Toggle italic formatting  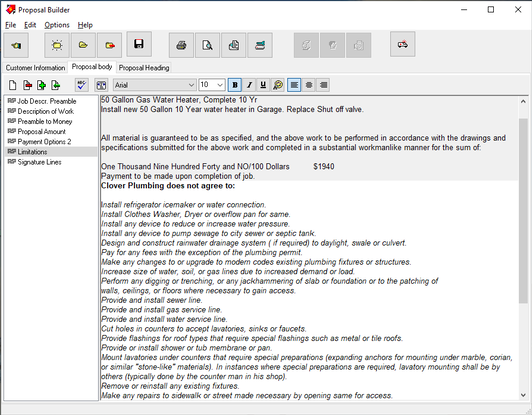[x=249, y=85]
